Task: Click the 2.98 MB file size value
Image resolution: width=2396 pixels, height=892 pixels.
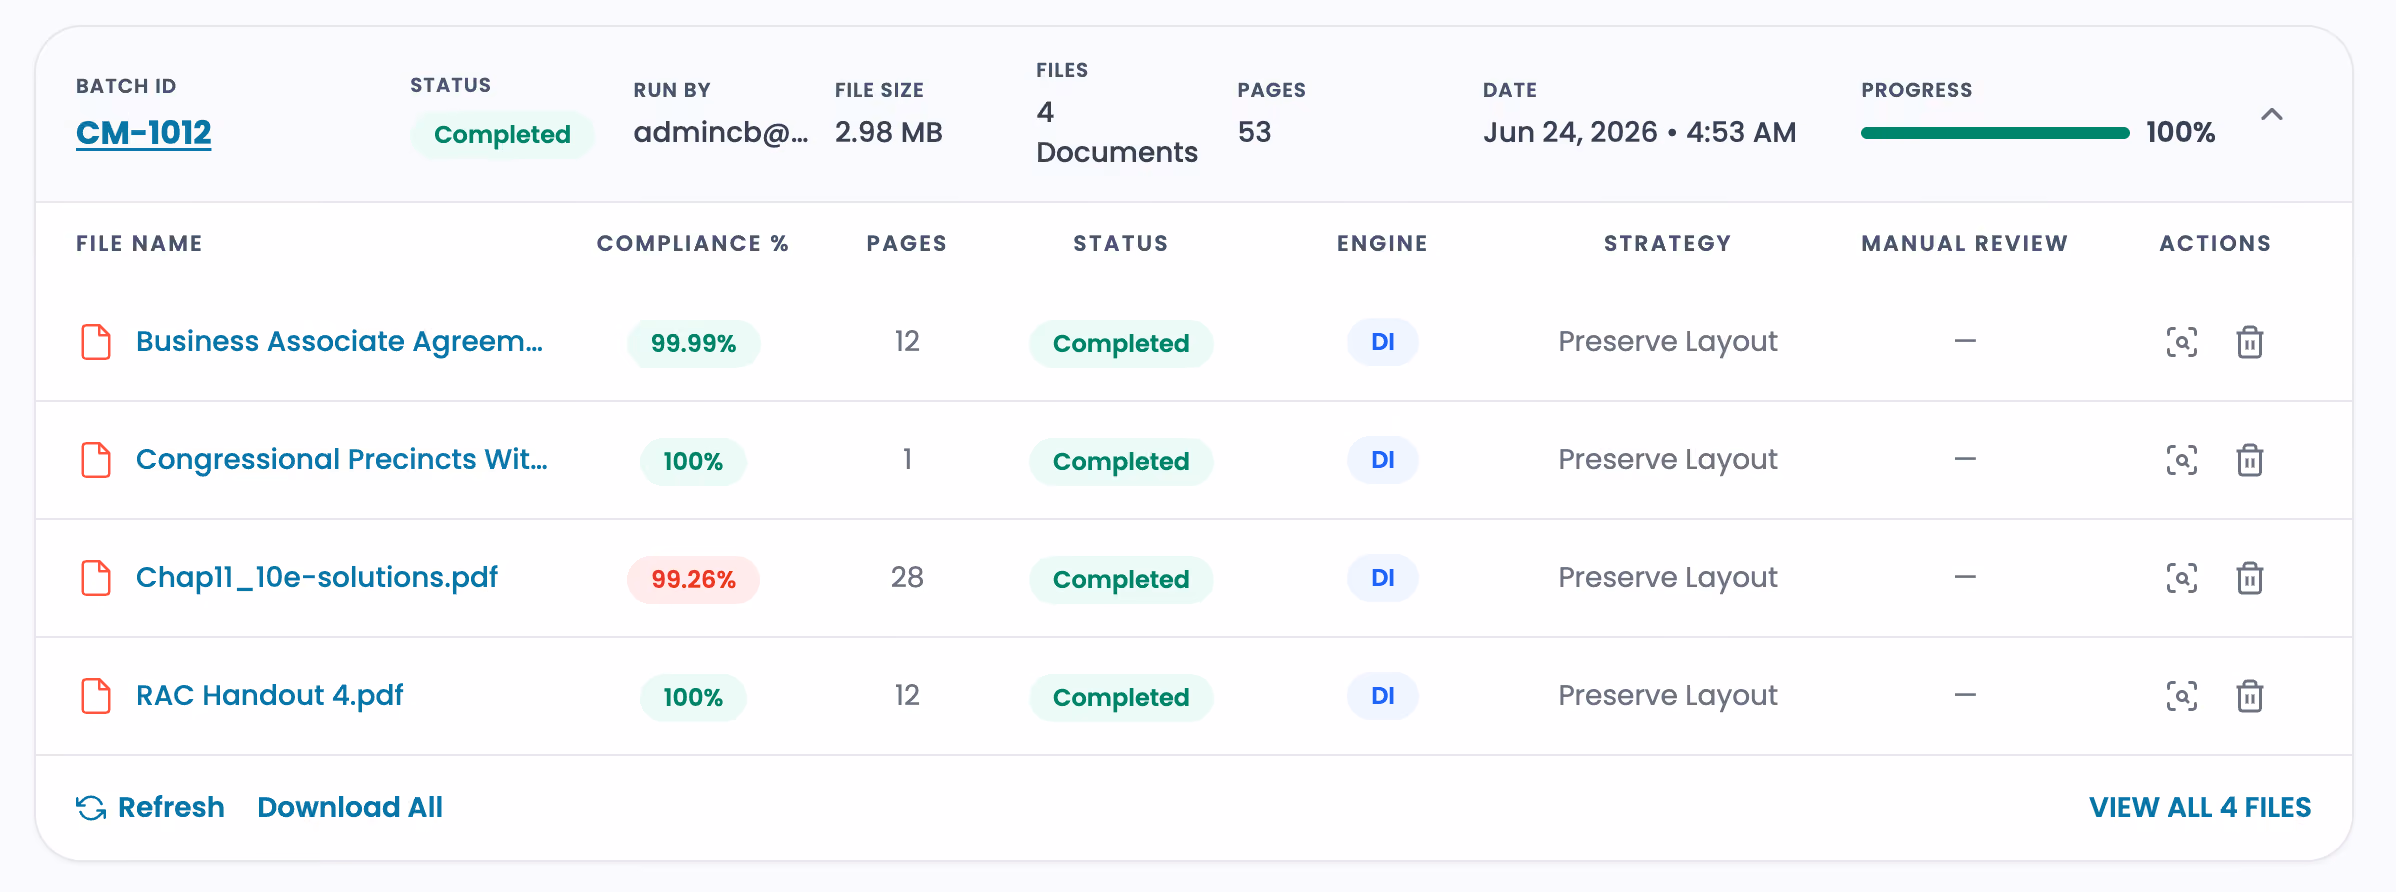Action: 889,132
